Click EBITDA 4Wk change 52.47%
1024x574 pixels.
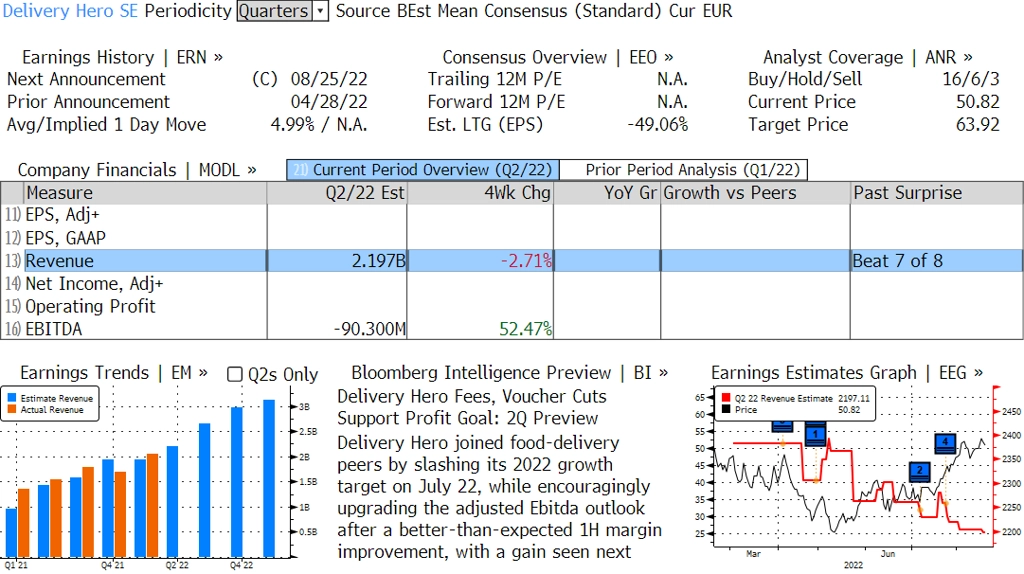pyautogui.click(x=526, y=329)
